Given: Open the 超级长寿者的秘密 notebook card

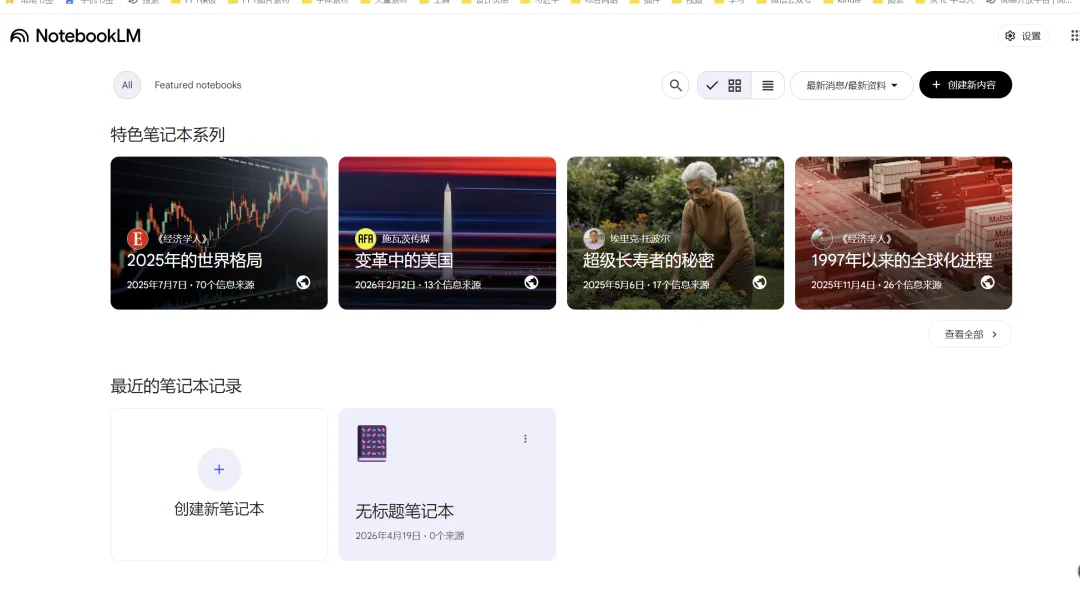Looking at the screenshot, I should pyautogui.click(x=675, y=233).
